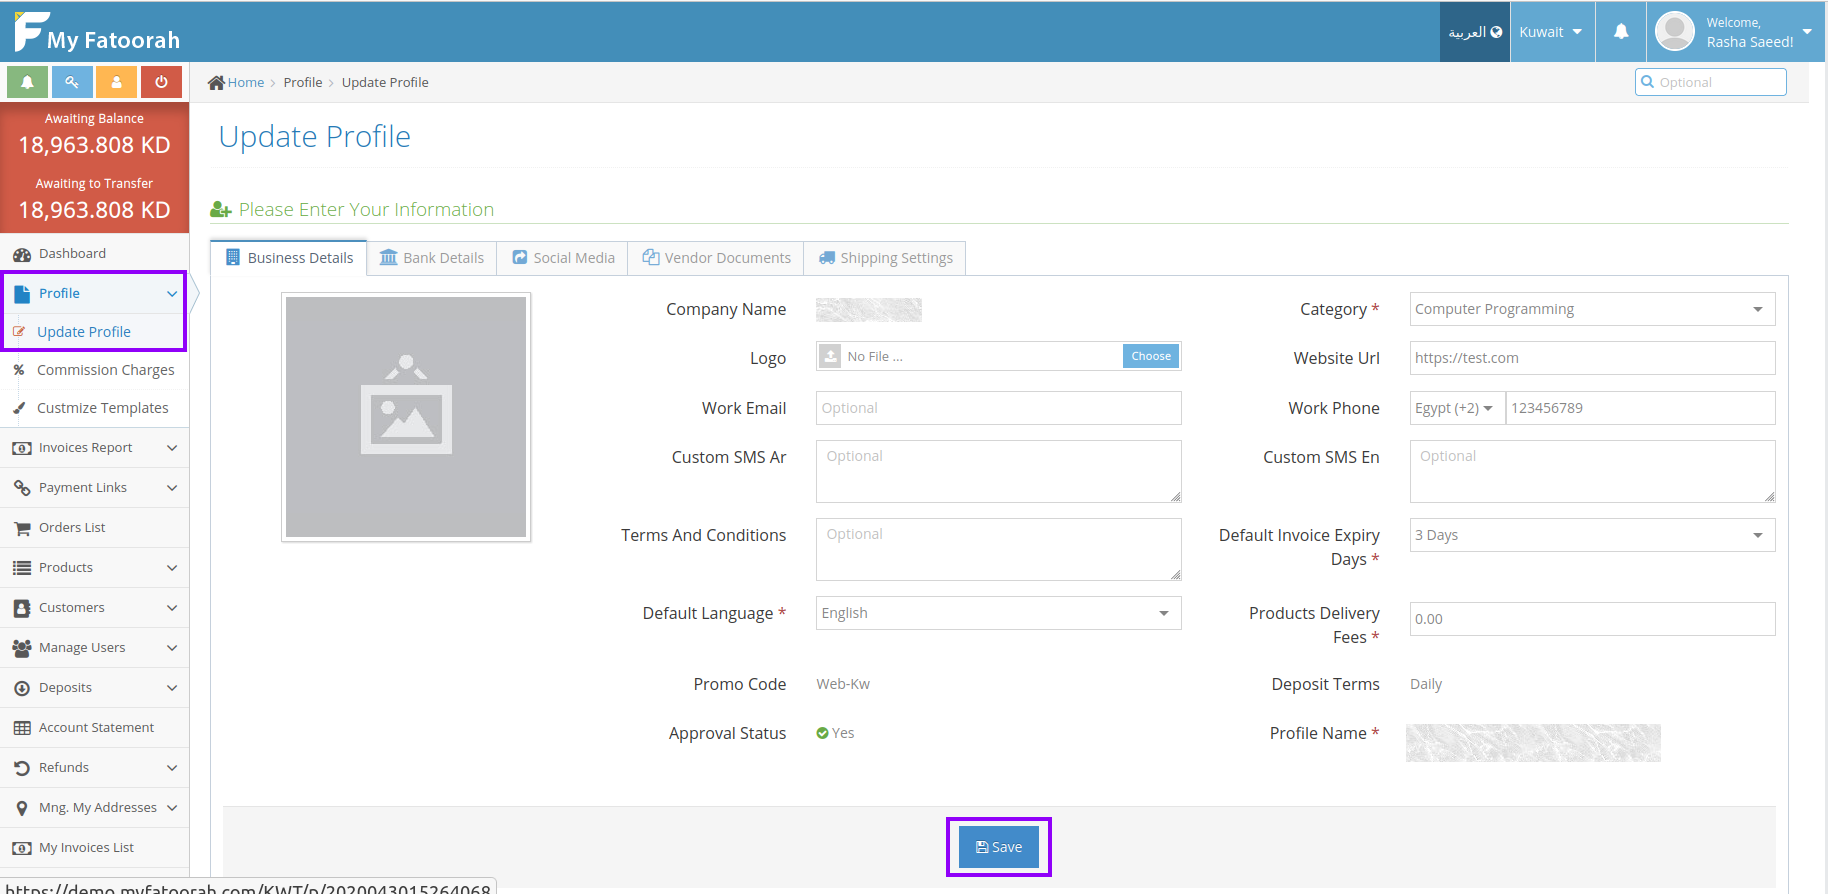Expand the Customers sidebar chevron

172,608
